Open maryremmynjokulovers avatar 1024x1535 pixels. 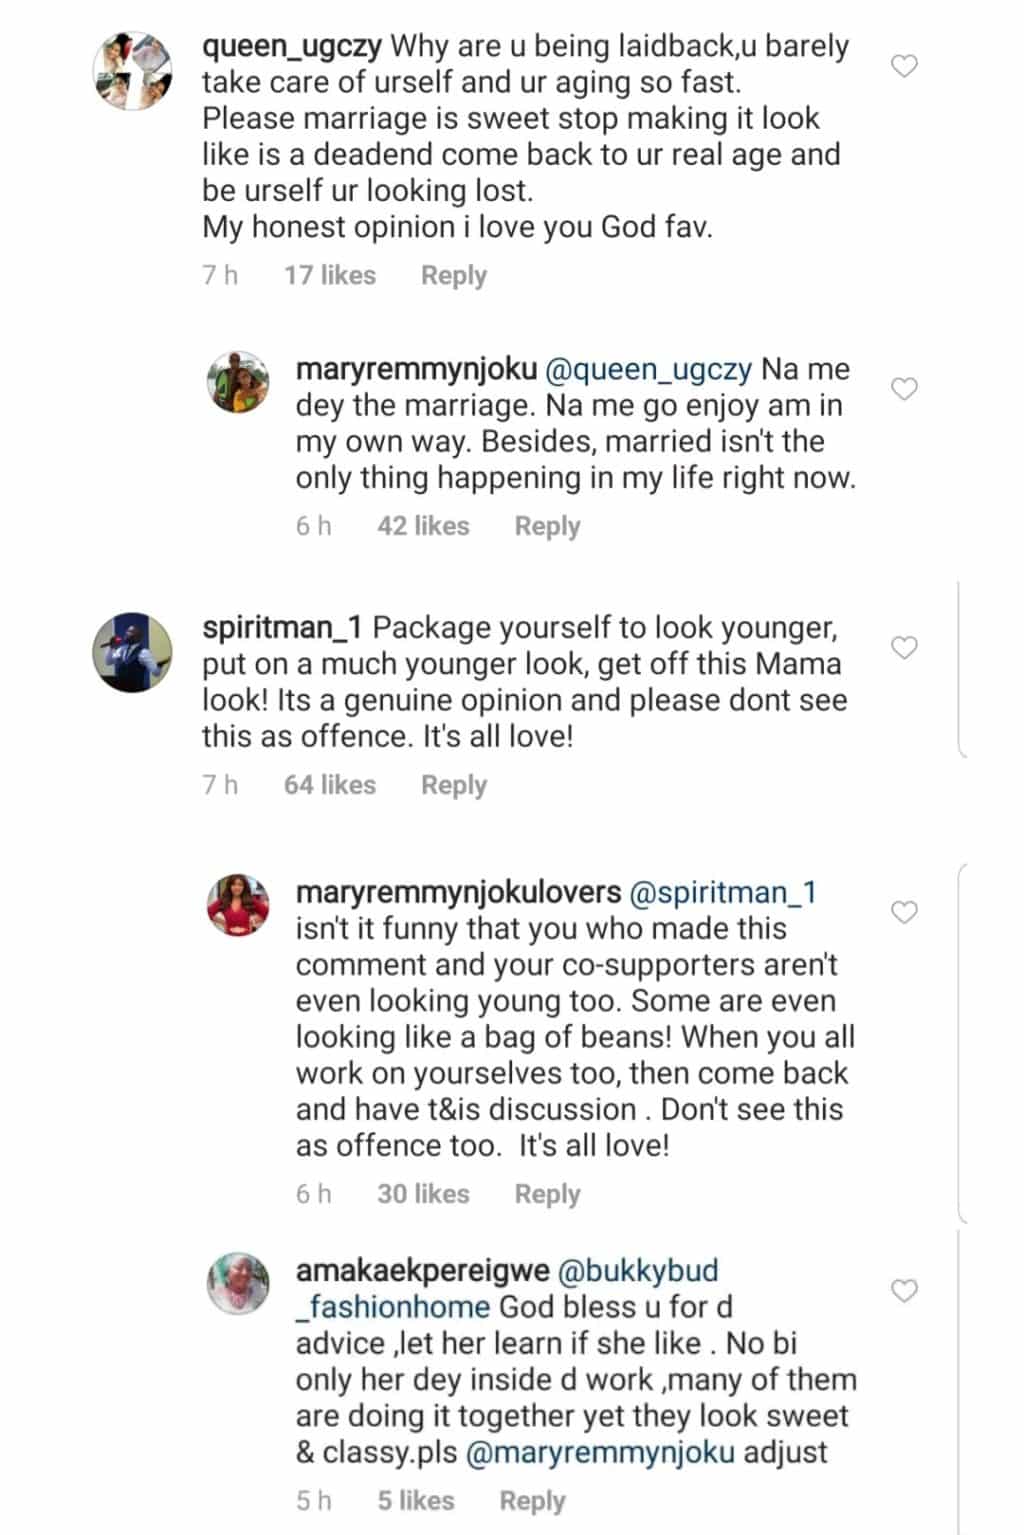238,905
